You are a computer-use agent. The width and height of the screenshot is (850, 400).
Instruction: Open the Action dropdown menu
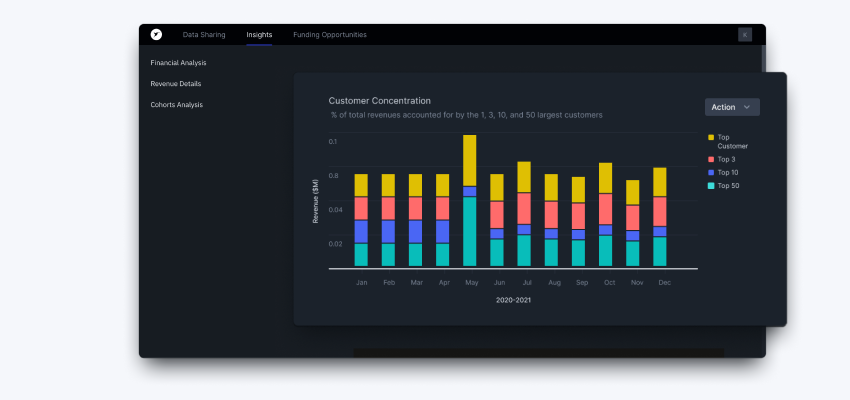point(732,107)
